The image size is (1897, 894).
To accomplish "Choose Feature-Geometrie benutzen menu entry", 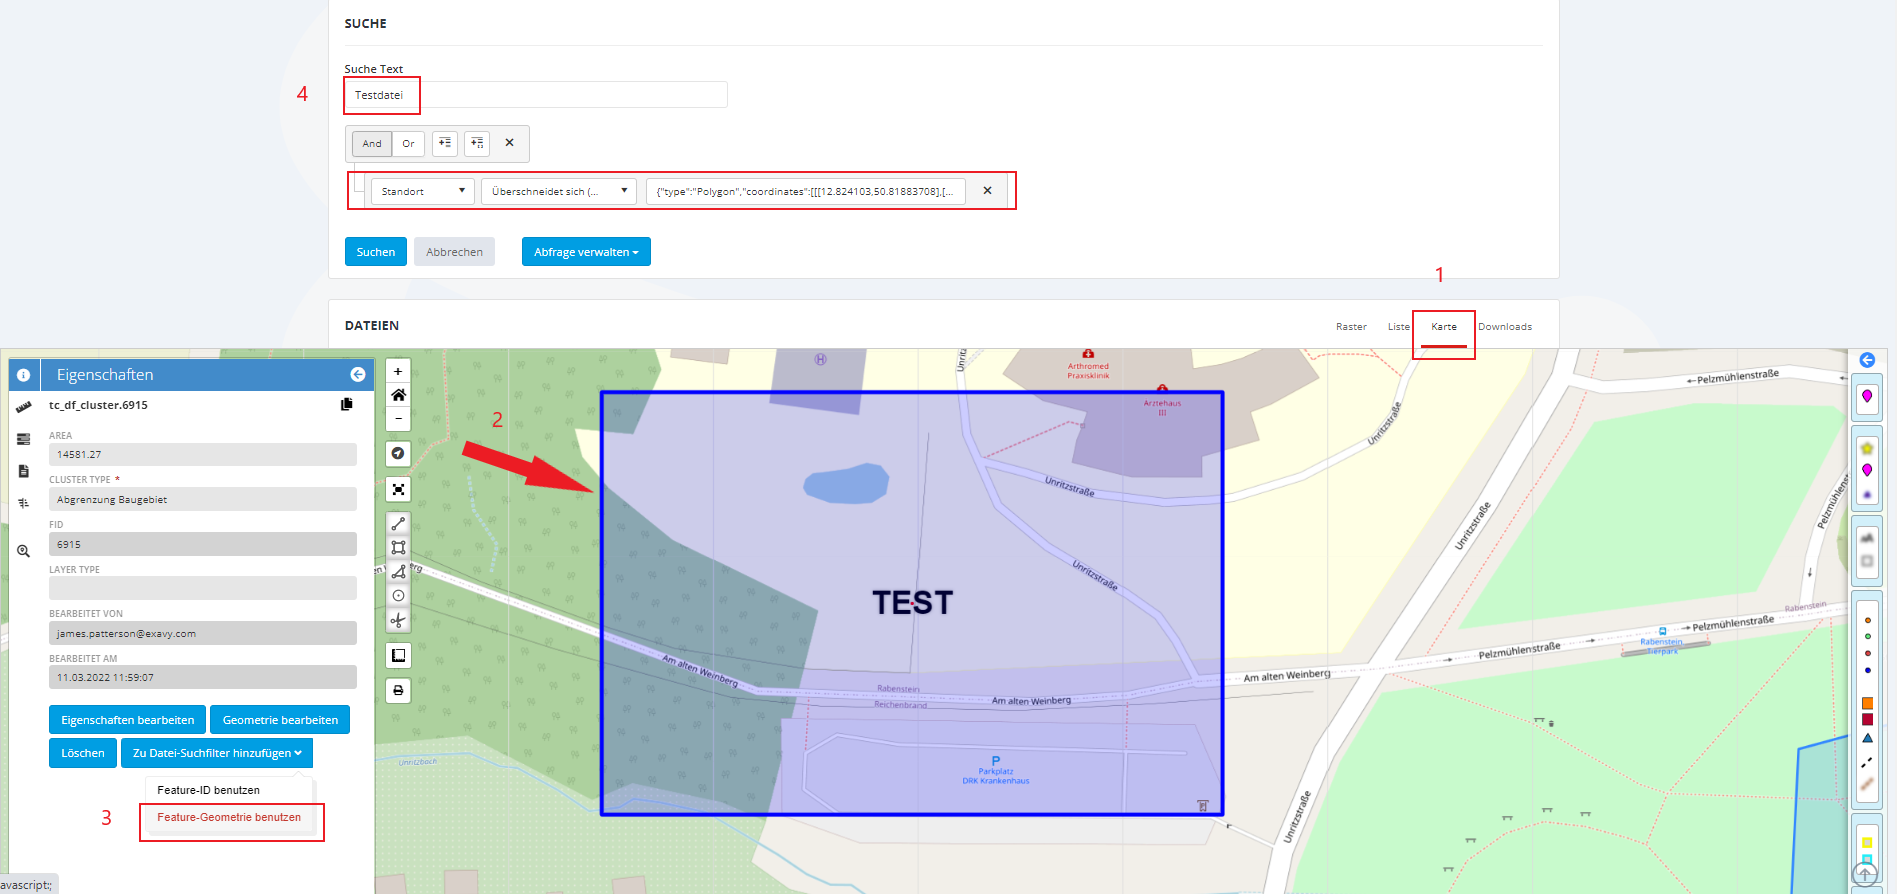I will [x=229, y=817].
